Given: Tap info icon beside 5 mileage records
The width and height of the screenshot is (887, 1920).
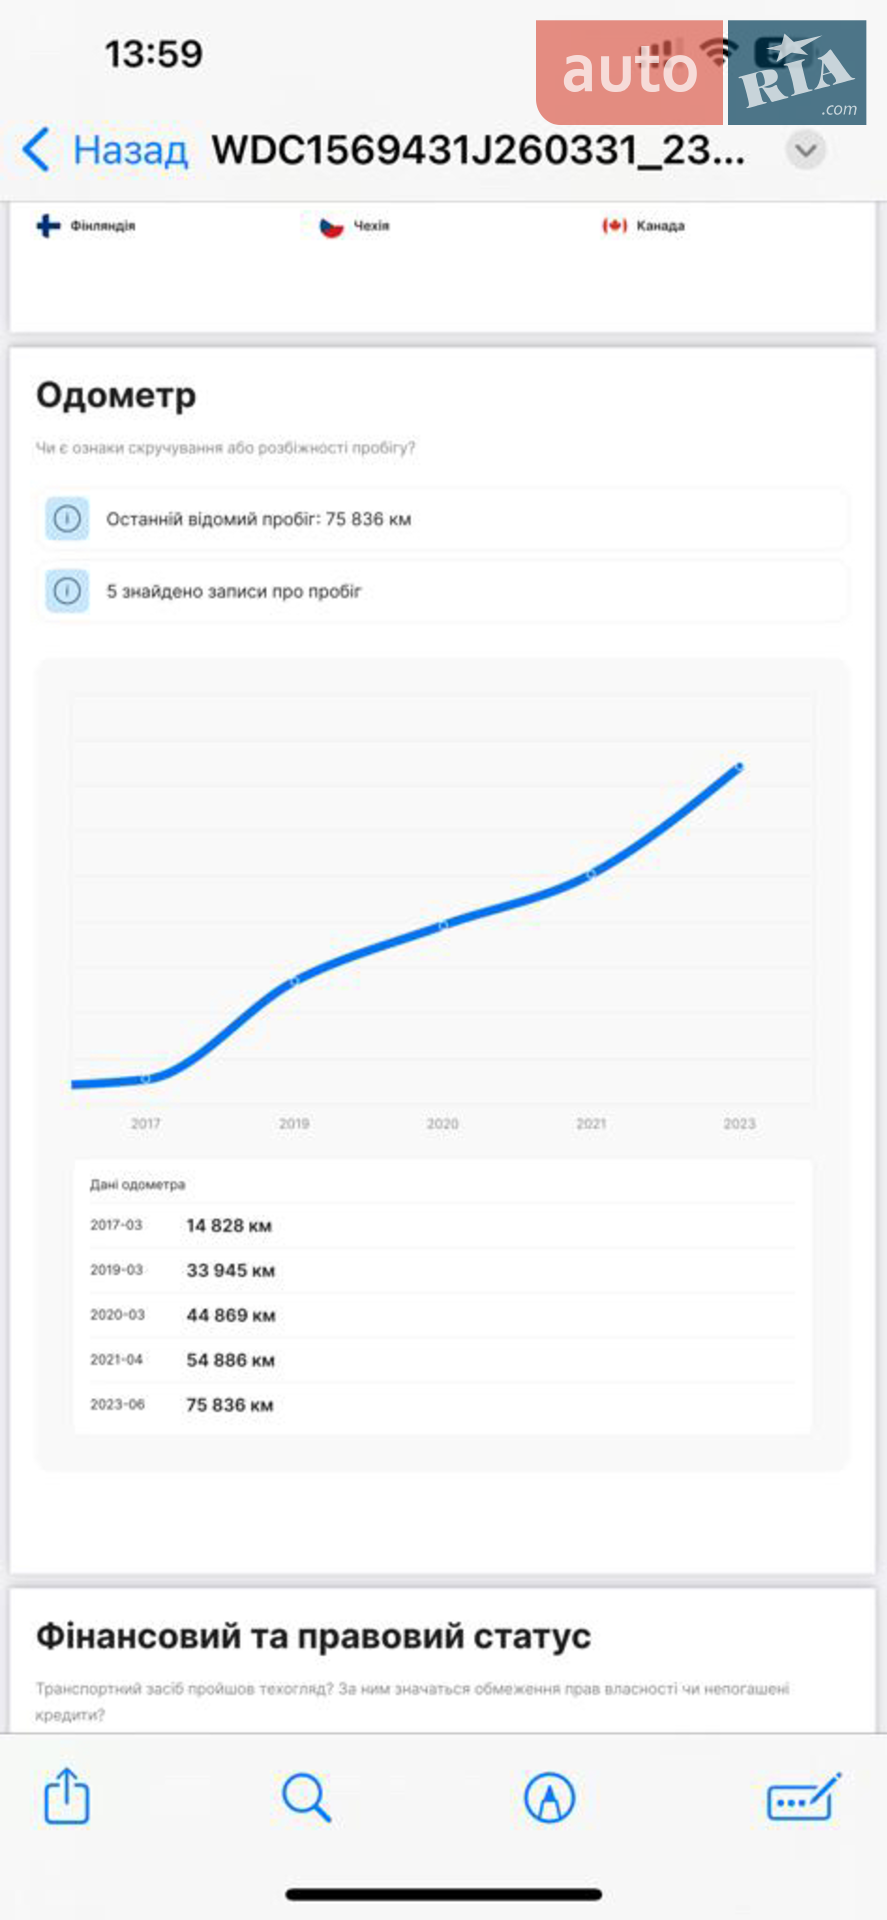Looking at the screenshot, I should [67, 591].
